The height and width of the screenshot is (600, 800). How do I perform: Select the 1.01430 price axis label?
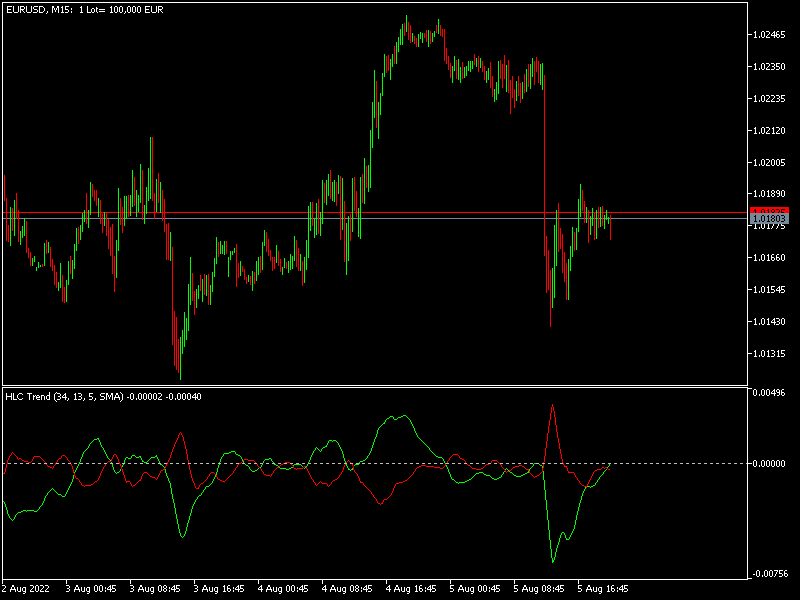click(769, 321)
